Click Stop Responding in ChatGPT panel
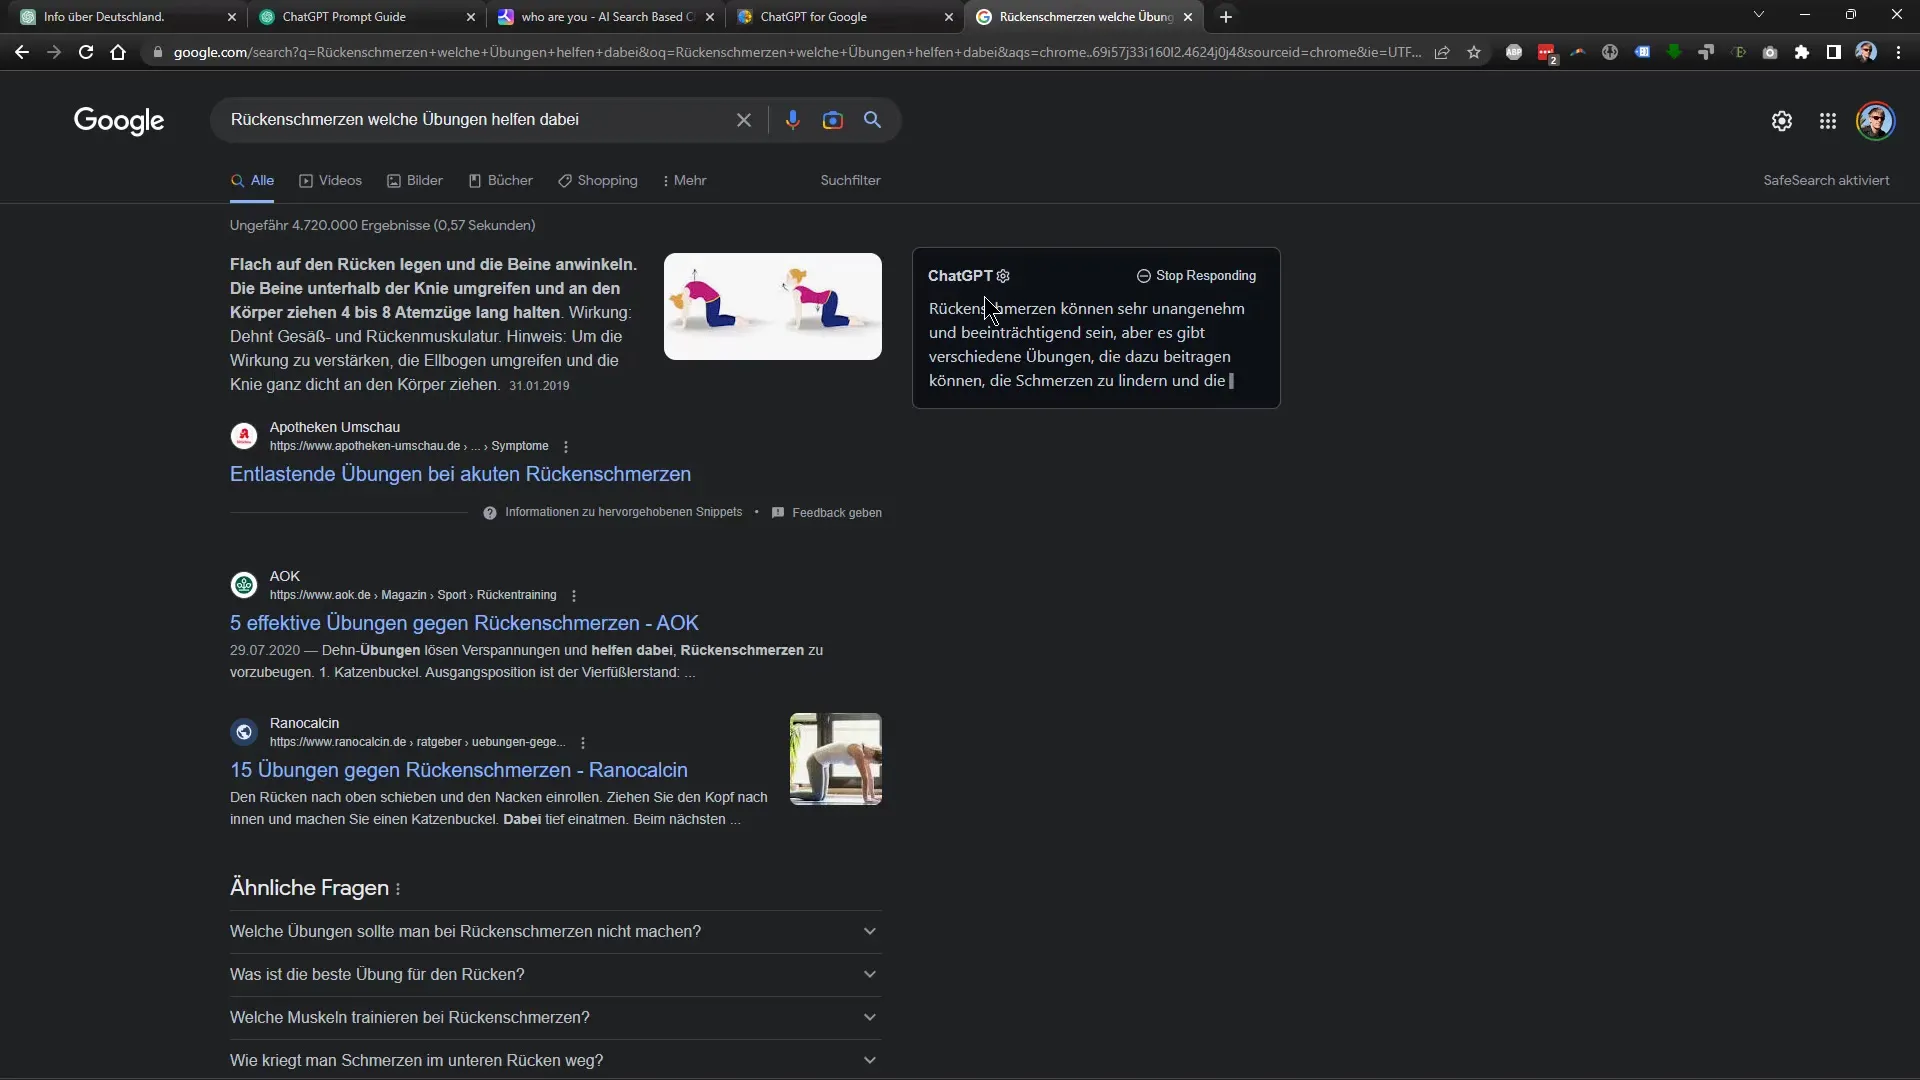1920x1080 pixels. click(x=1196, y=276)
